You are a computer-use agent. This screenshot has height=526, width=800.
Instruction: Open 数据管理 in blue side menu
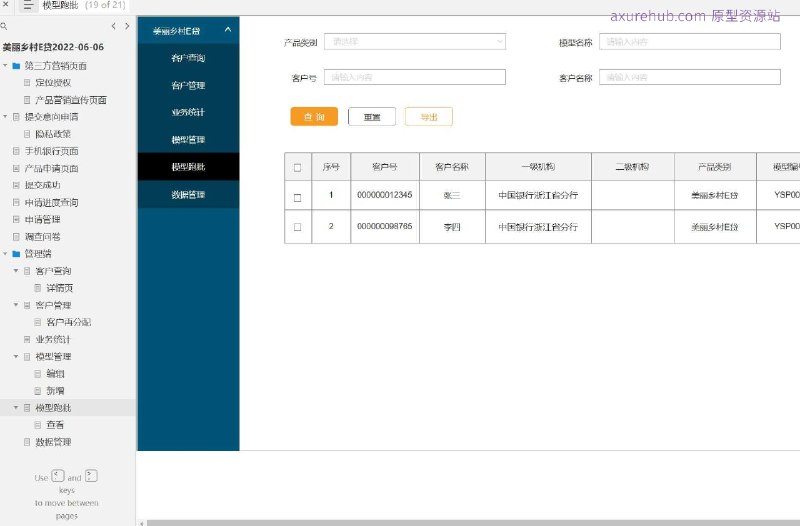coord(188,194)
